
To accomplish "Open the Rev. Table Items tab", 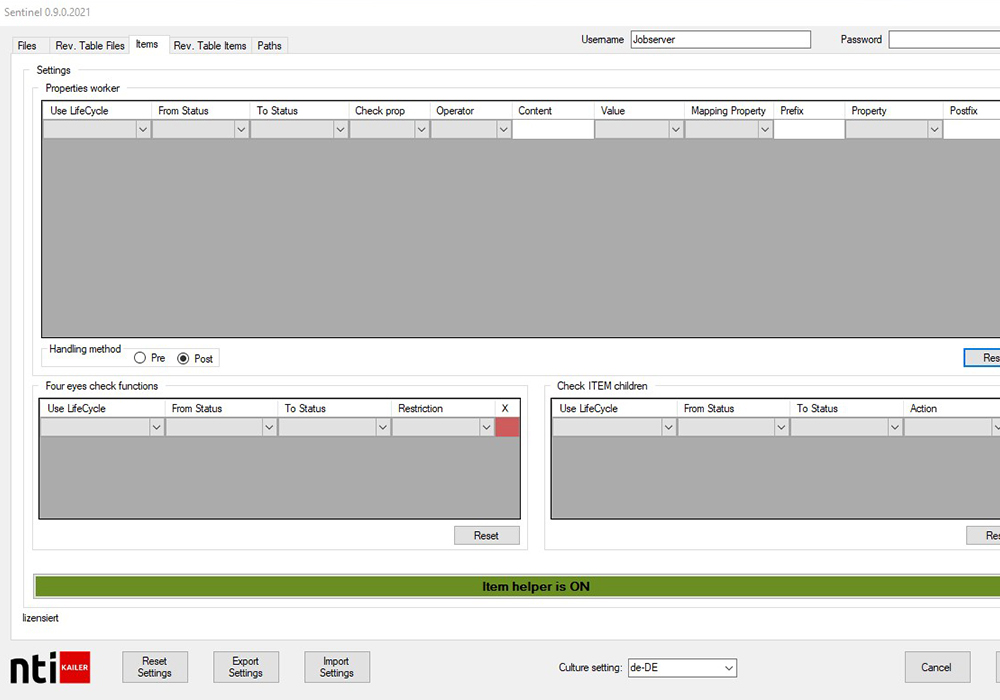I will (209, 46).
